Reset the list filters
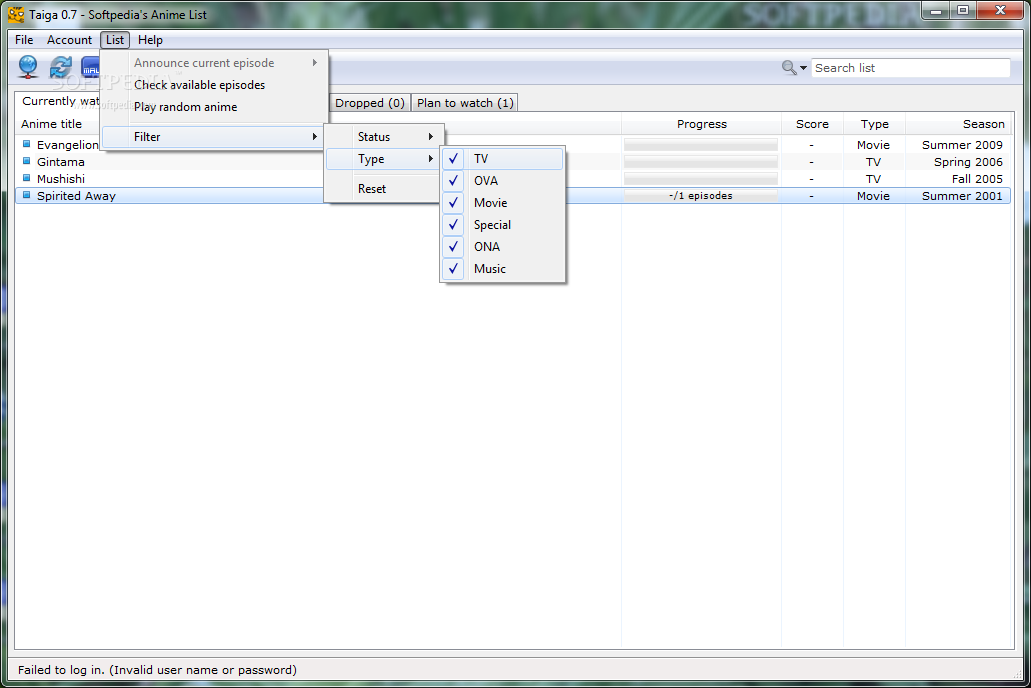 pyautogui.click(x=384, y=189)
